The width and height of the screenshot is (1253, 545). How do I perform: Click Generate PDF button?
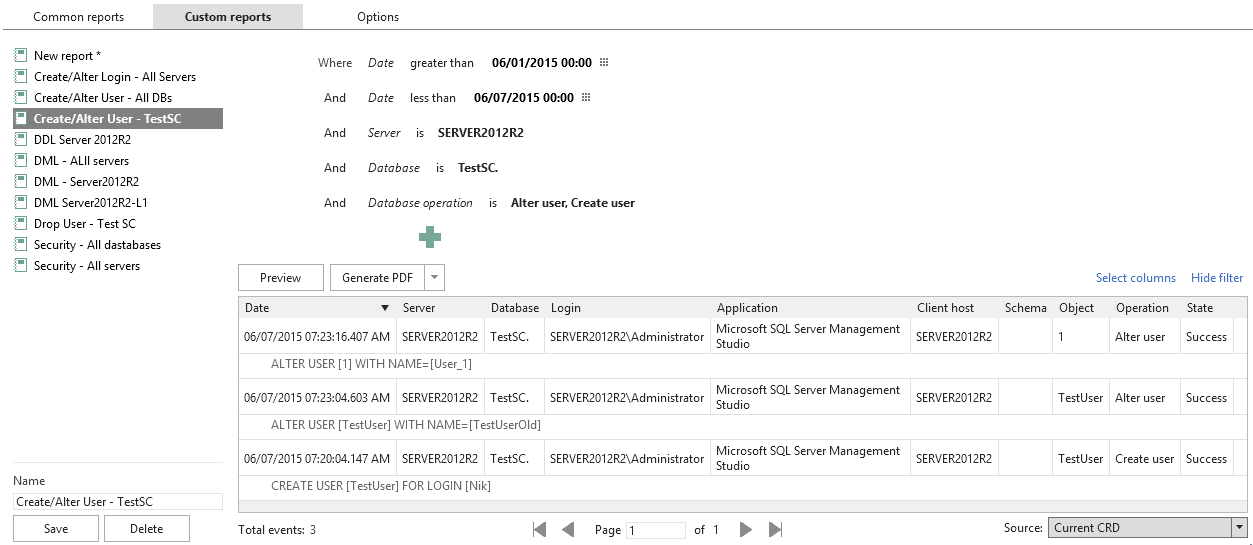point(377,278)
